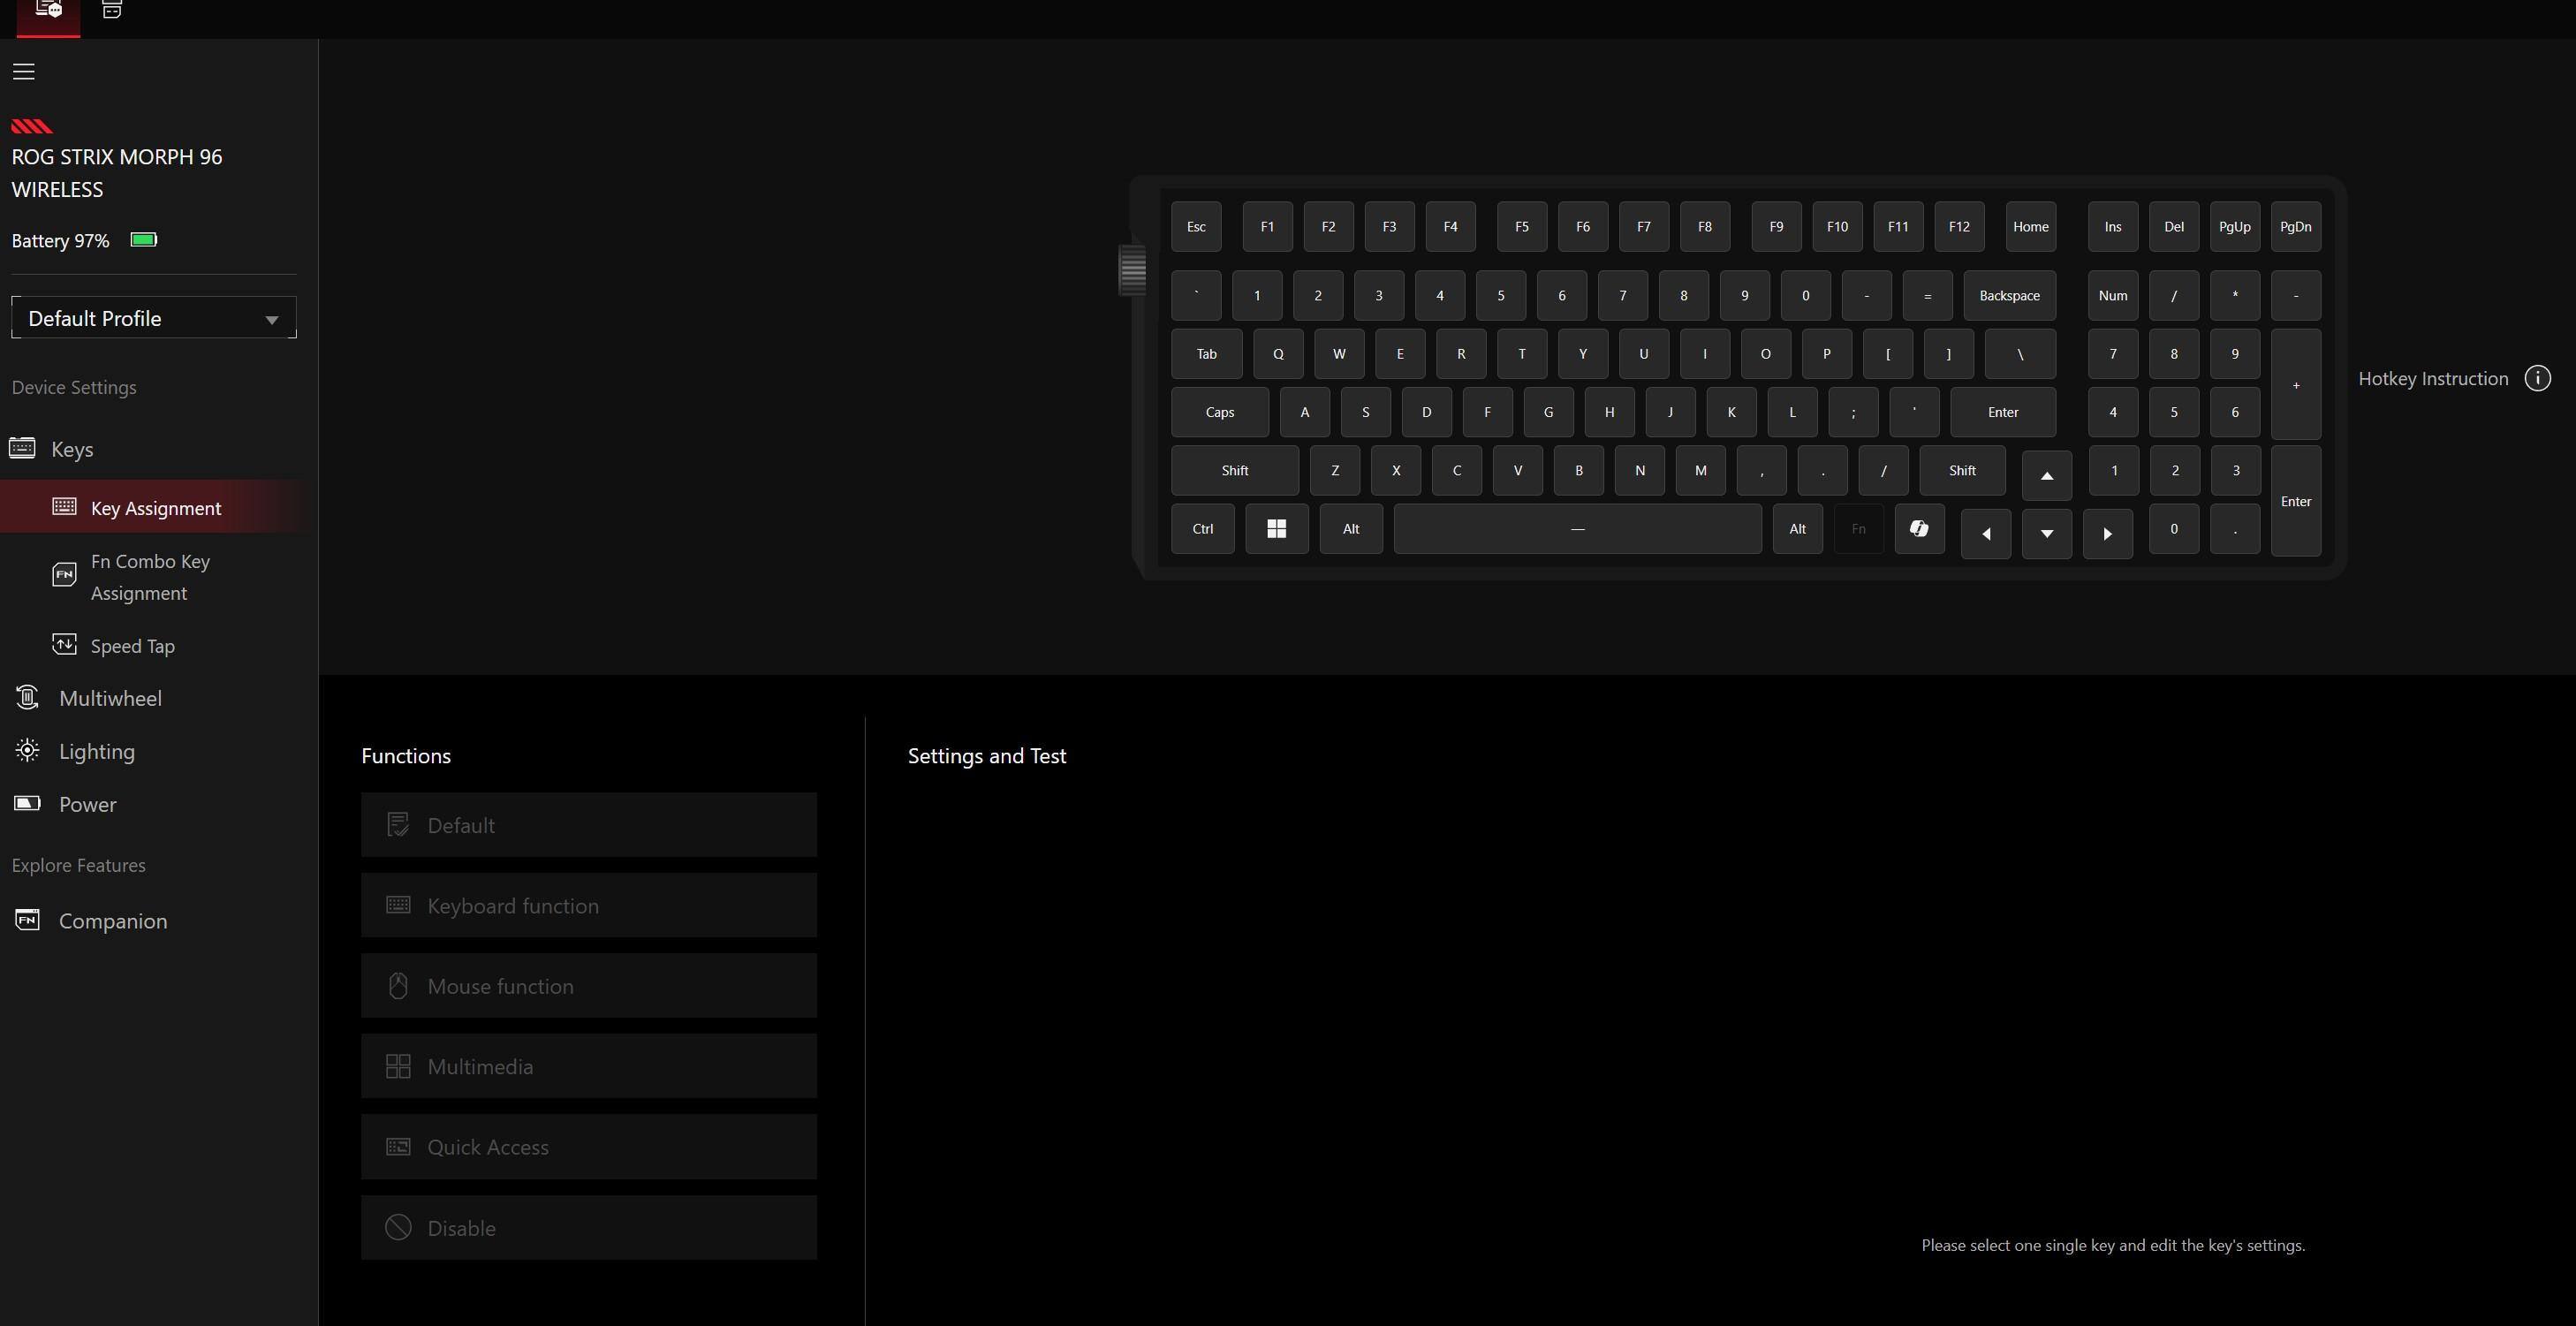Open the hamburger menu icon
This screenshot has height=1326, width=2576.
click(x=24, y=71)
